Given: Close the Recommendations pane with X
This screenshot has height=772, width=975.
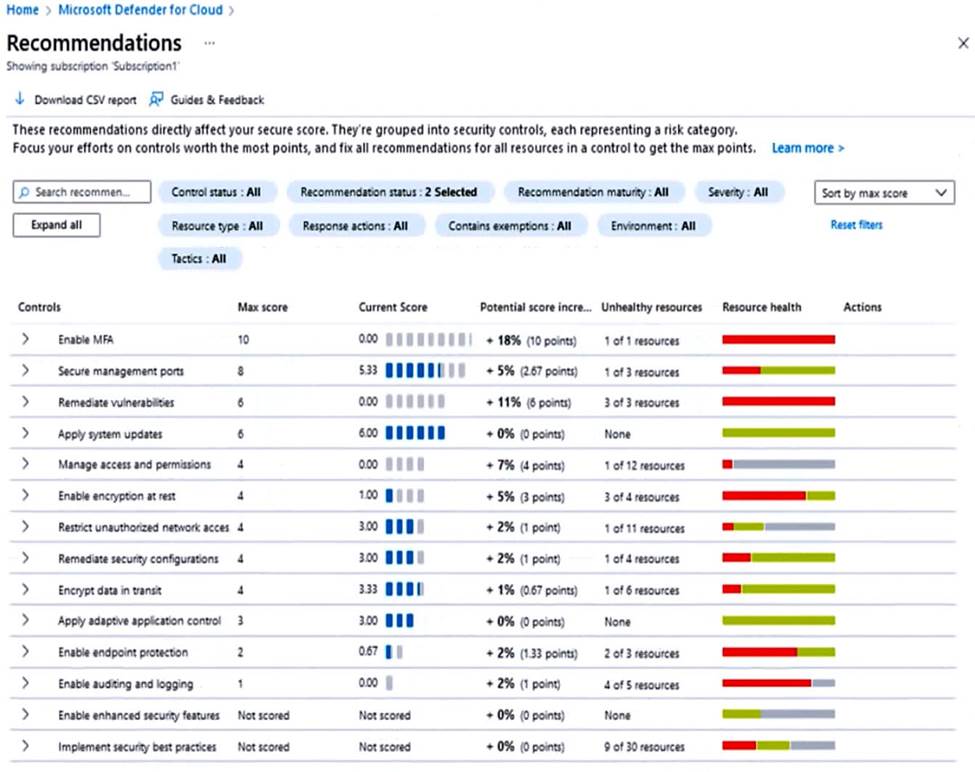Looking at the screenshot, I should (x=963, y=43).
